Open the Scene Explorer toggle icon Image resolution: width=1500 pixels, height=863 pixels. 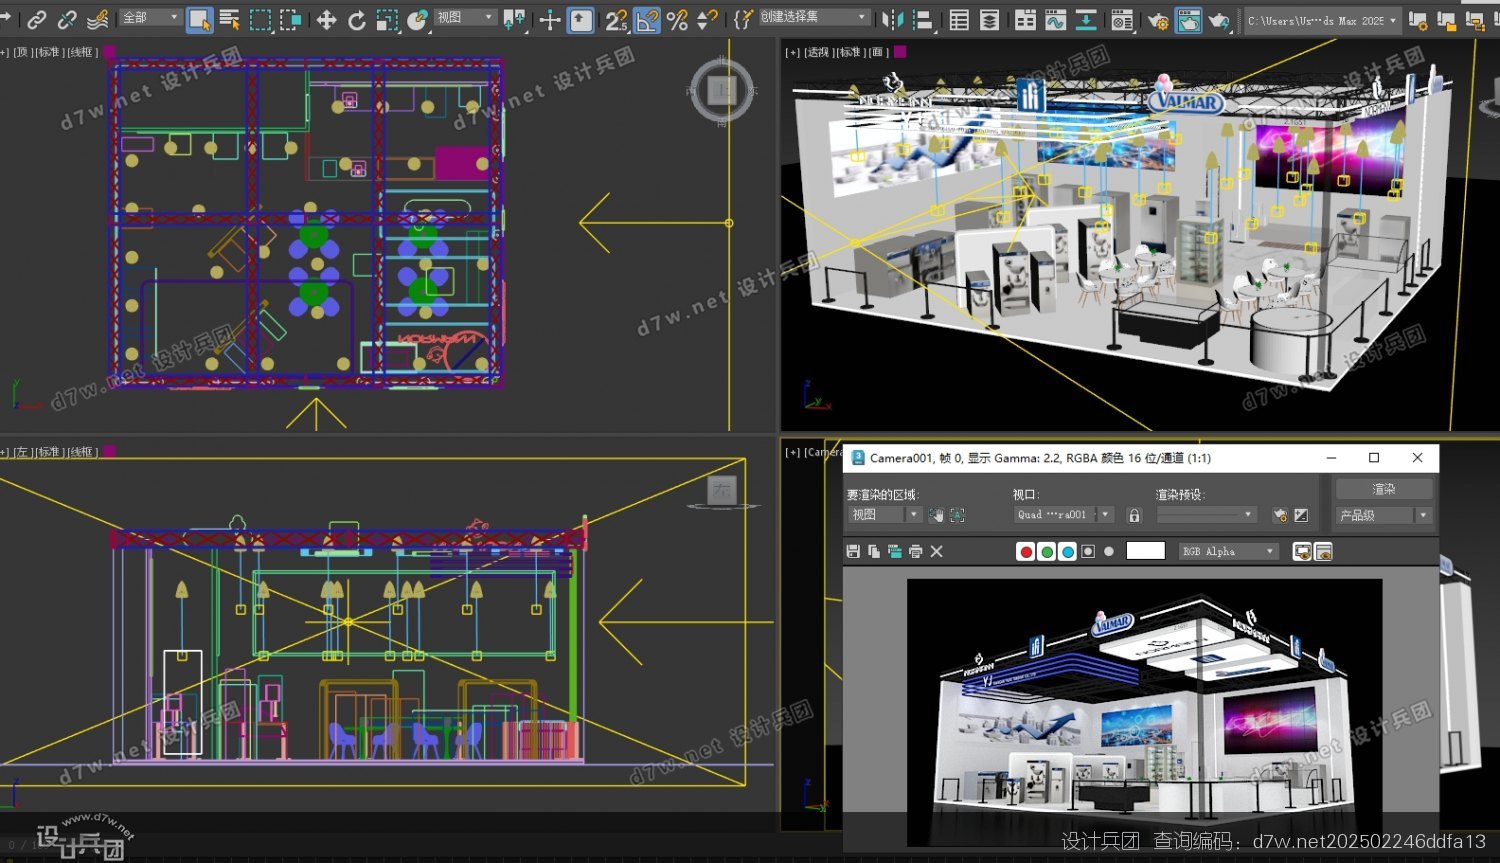[959, 19]
